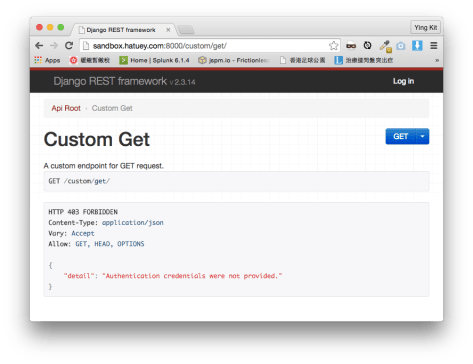Image resolution: width=473 pixels, height=364 pixels.
Task: Open the Apps bookmarks shortcut
Action: [47, 60]
